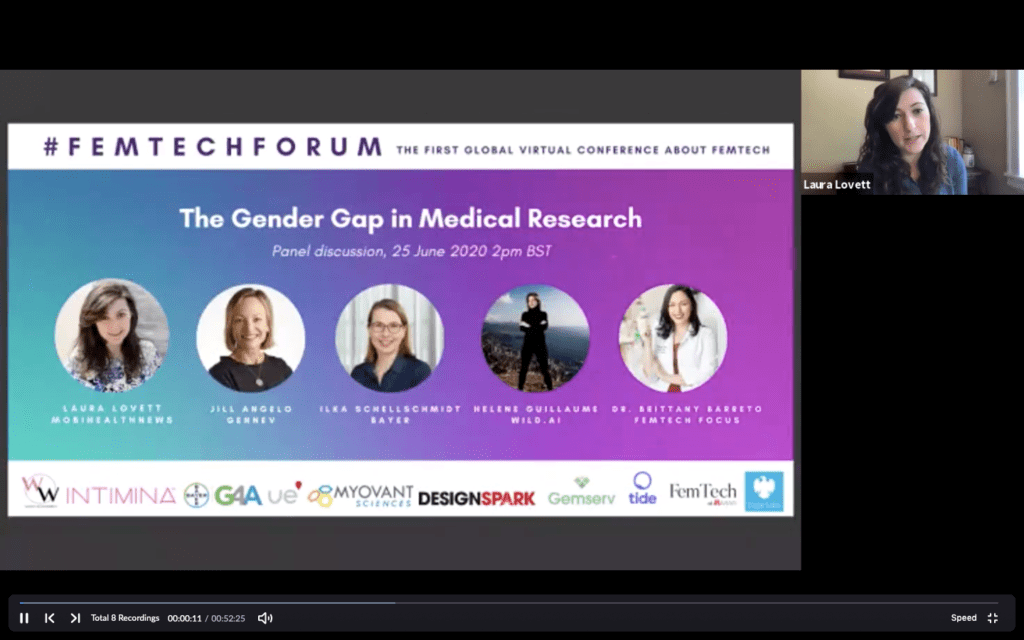Click the tide sponsor logo
The width and height of the screenshot is (1024, 640).
(642, 488)
